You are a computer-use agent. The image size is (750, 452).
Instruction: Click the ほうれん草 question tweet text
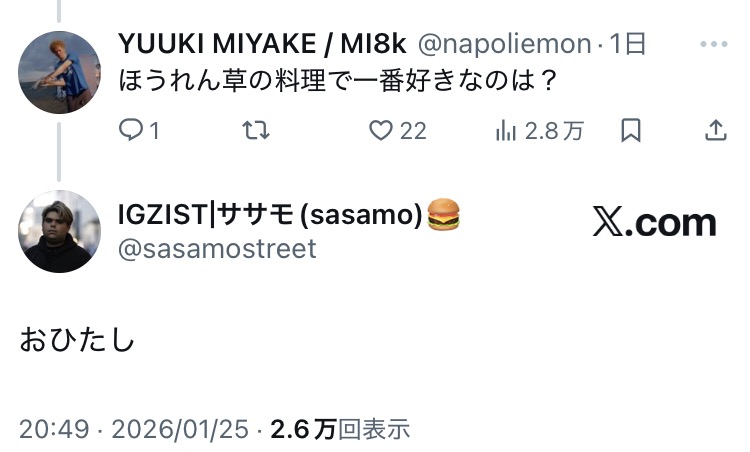(337, 81)
